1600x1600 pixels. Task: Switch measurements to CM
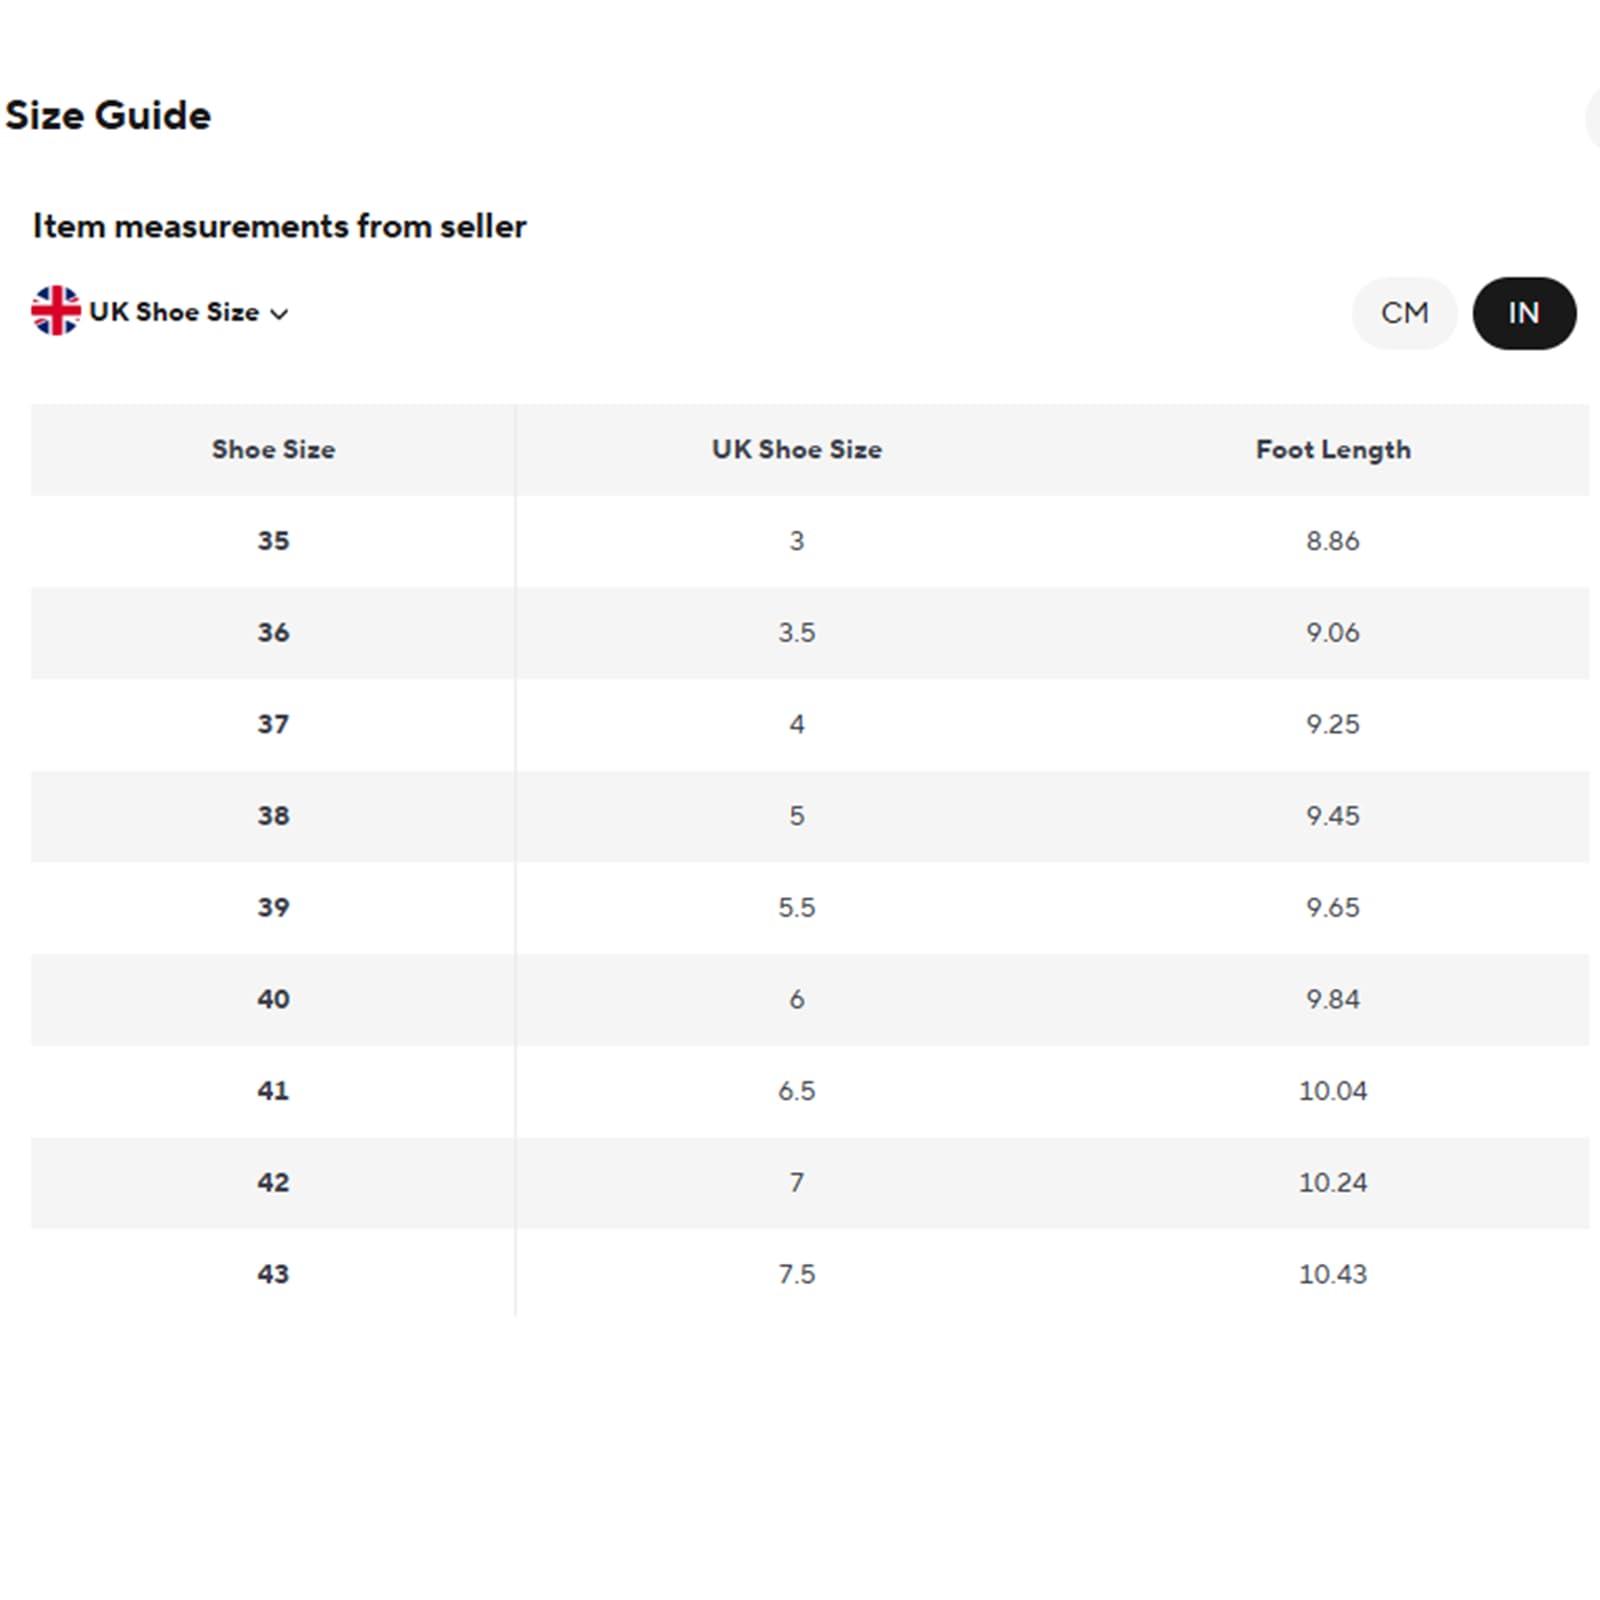pyautogui.click(x=1404, y=313)
